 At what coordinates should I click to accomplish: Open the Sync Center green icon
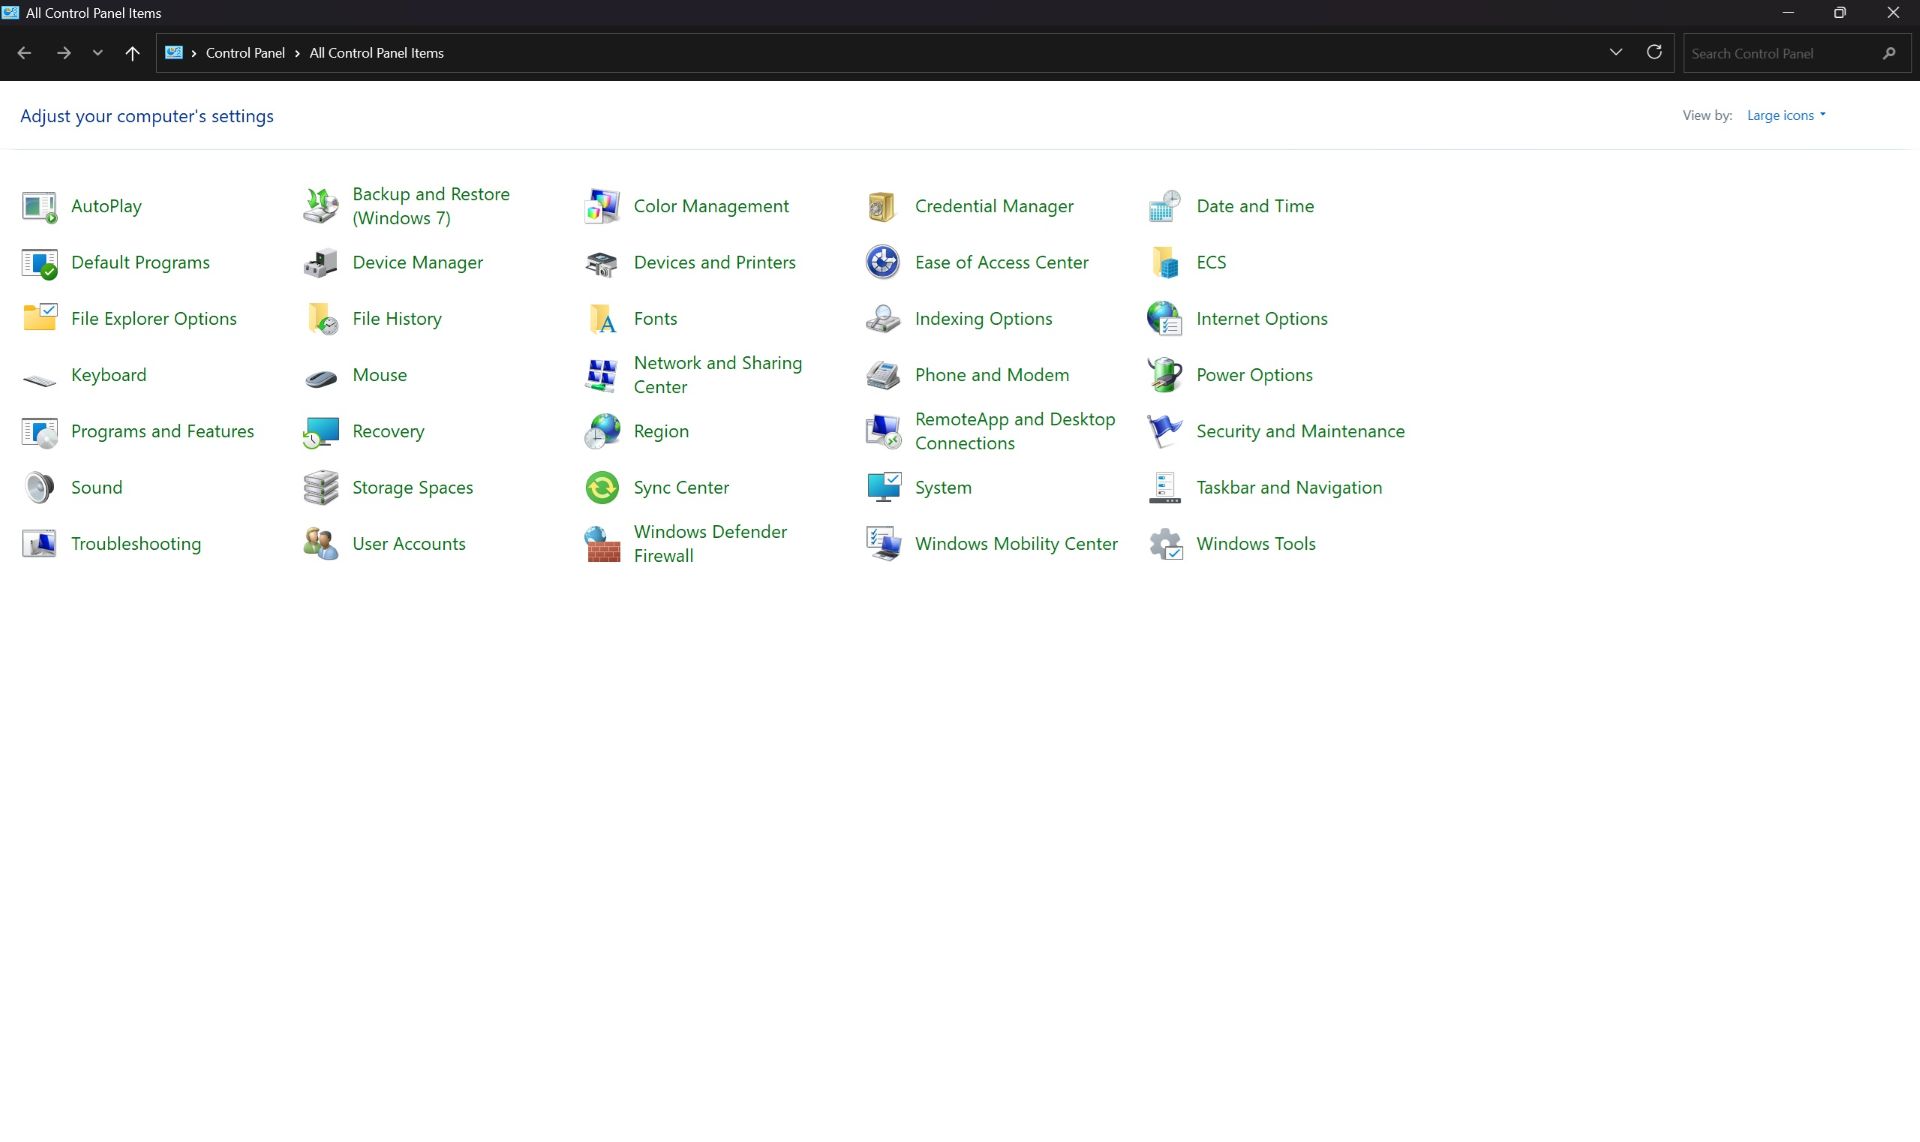[x=602, y=488]
